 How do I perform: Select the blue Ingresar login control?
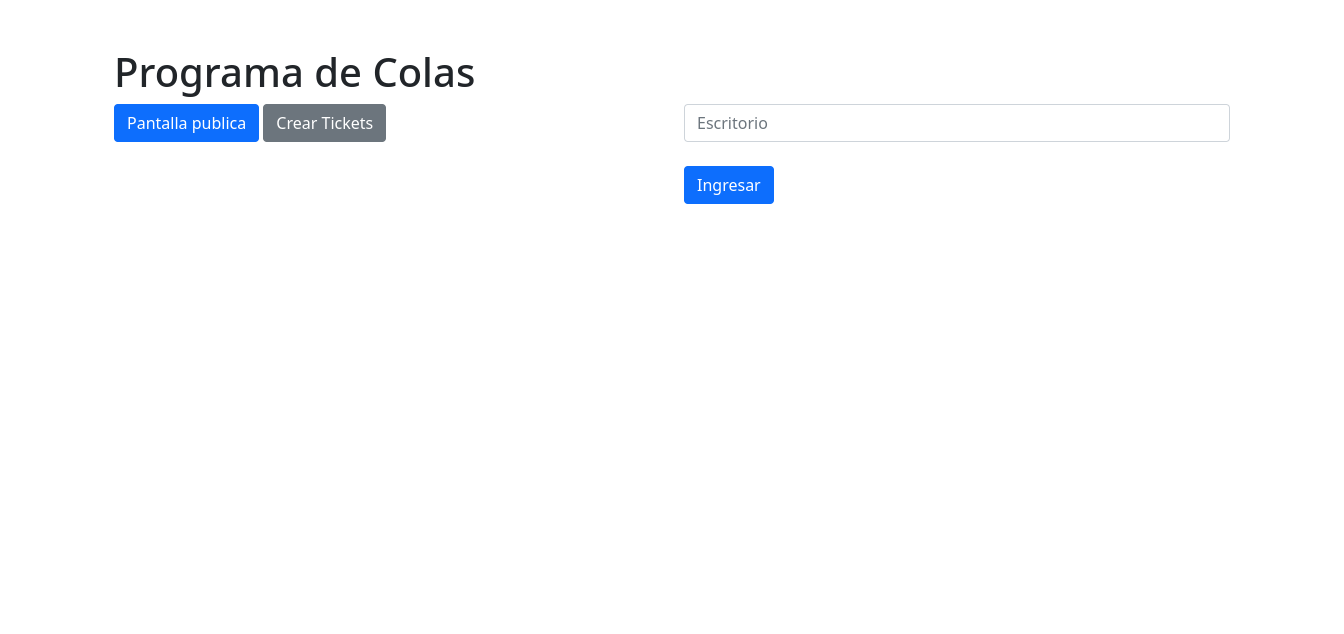[729, 185]
